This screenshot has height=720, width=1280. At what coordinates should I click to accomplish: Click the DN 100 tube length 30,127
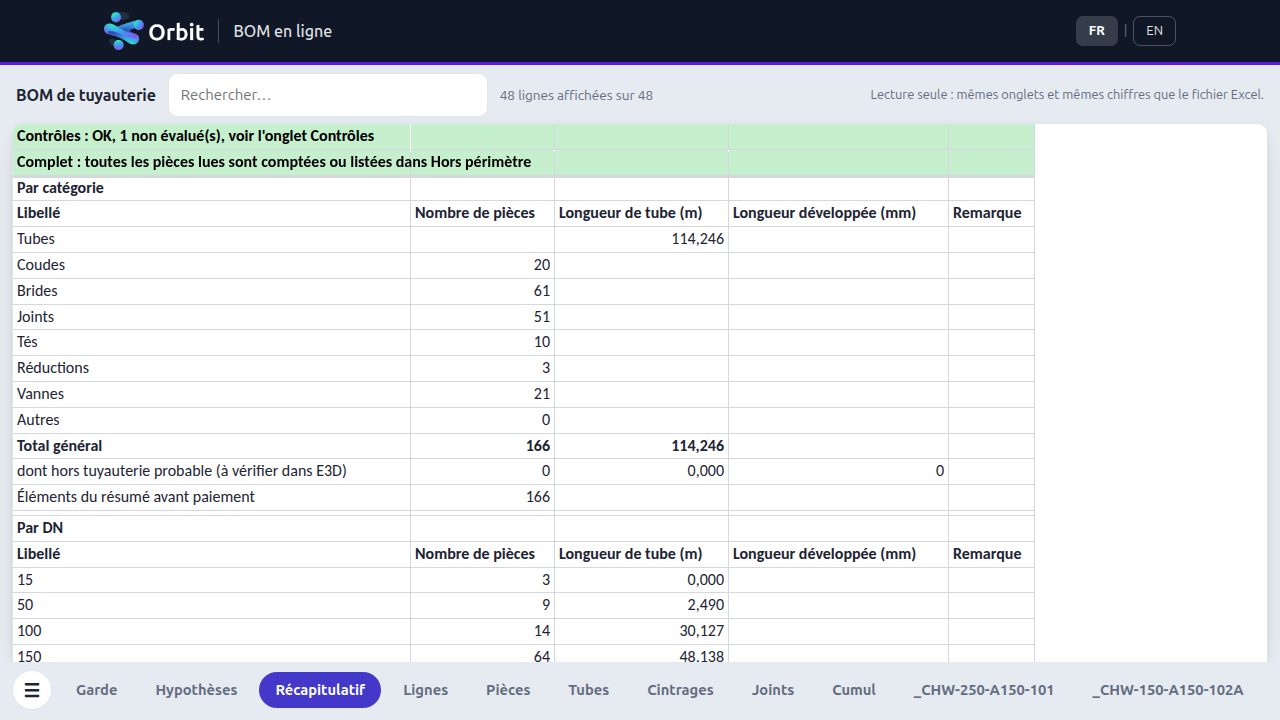click(641, 631)
